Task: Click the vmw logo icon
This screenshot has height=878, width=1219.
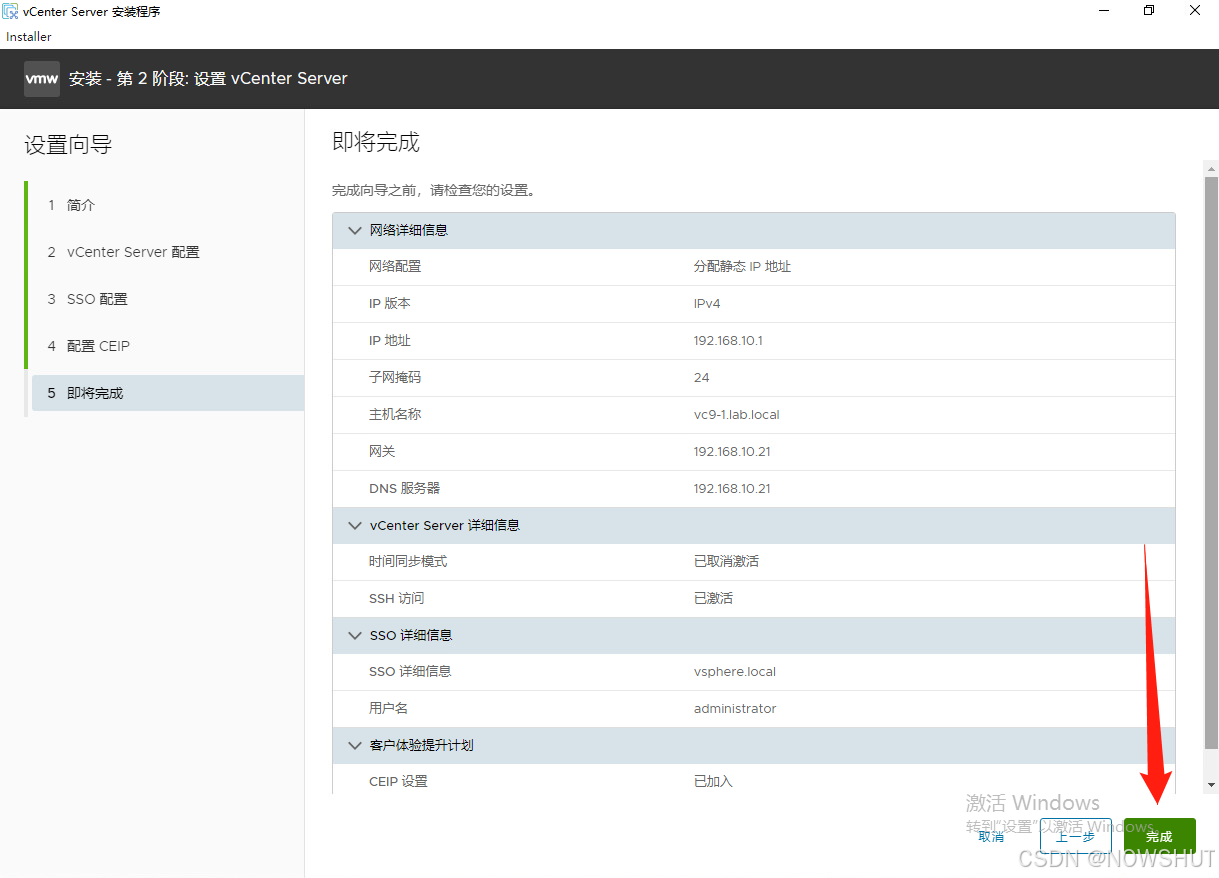Action: click(42, 78)
